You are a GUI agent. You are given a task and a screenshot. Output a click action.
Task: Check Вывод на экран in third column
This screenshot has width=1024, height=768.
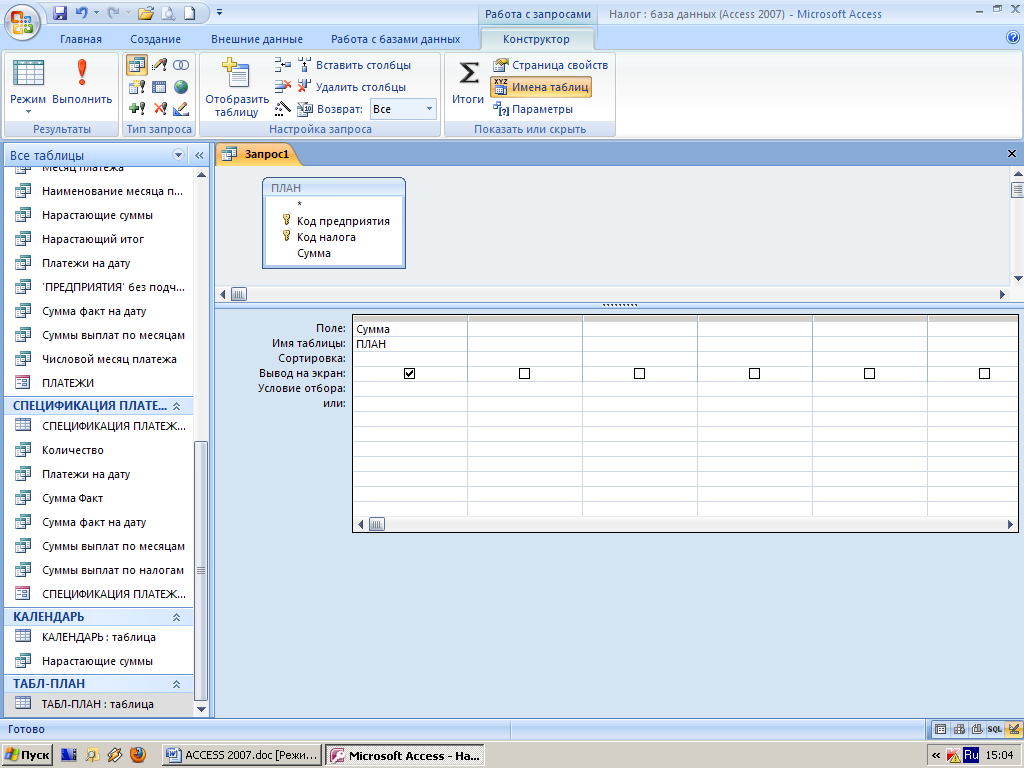(x=639, y=374)
